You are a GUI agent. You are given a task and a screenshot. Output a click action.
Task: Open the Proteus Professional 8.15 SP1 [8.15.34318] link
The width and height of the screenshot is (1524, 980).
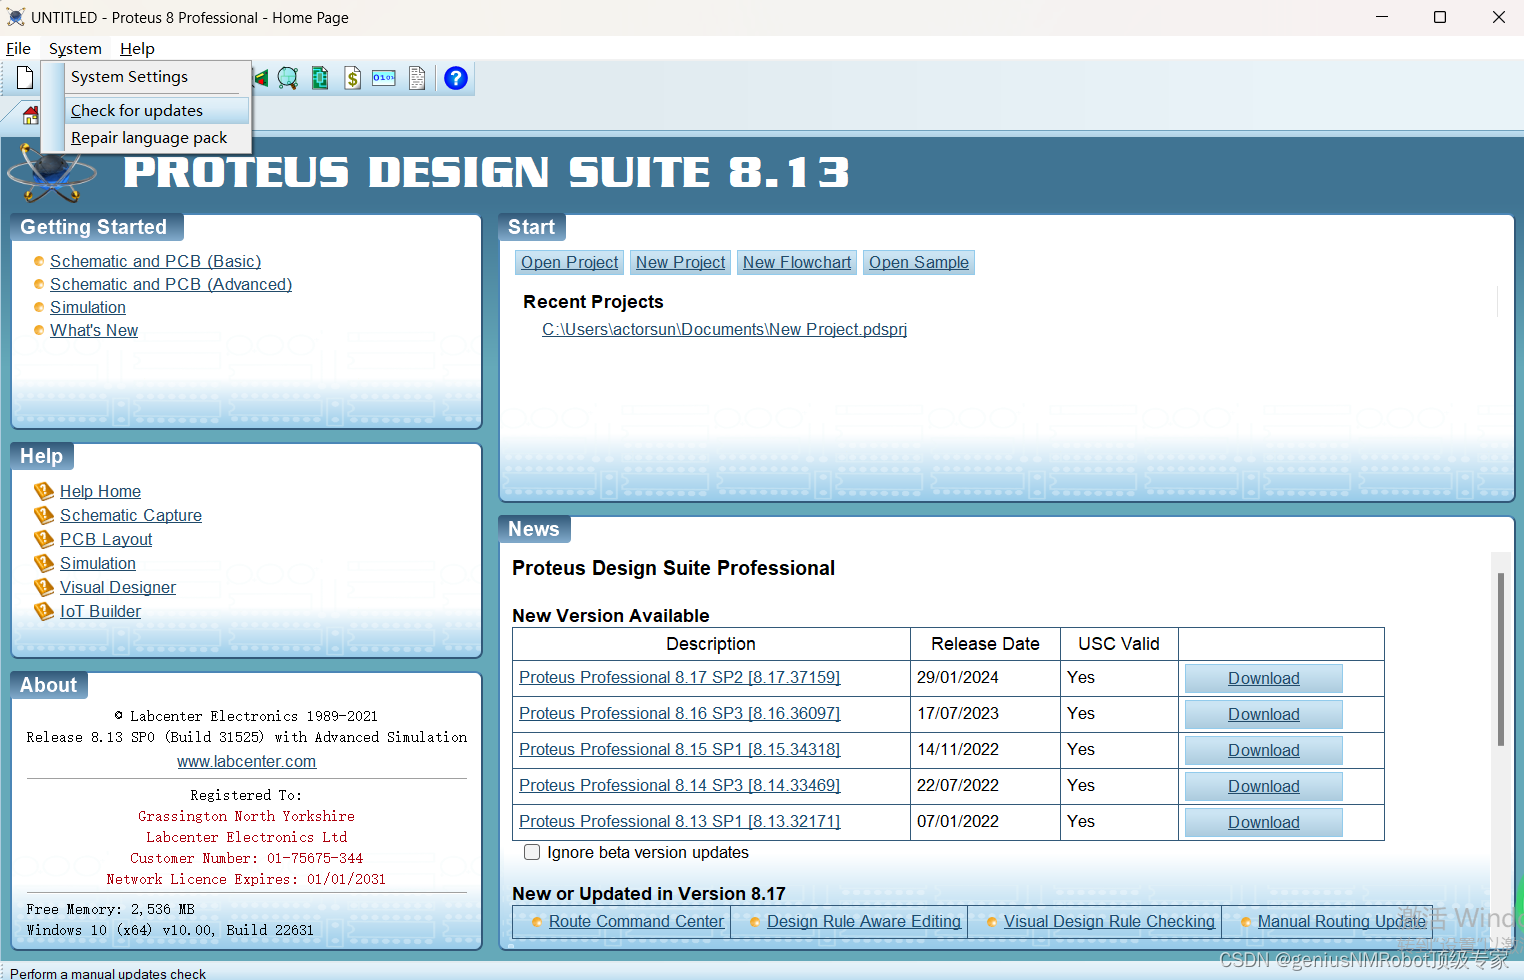click(679, 749)
